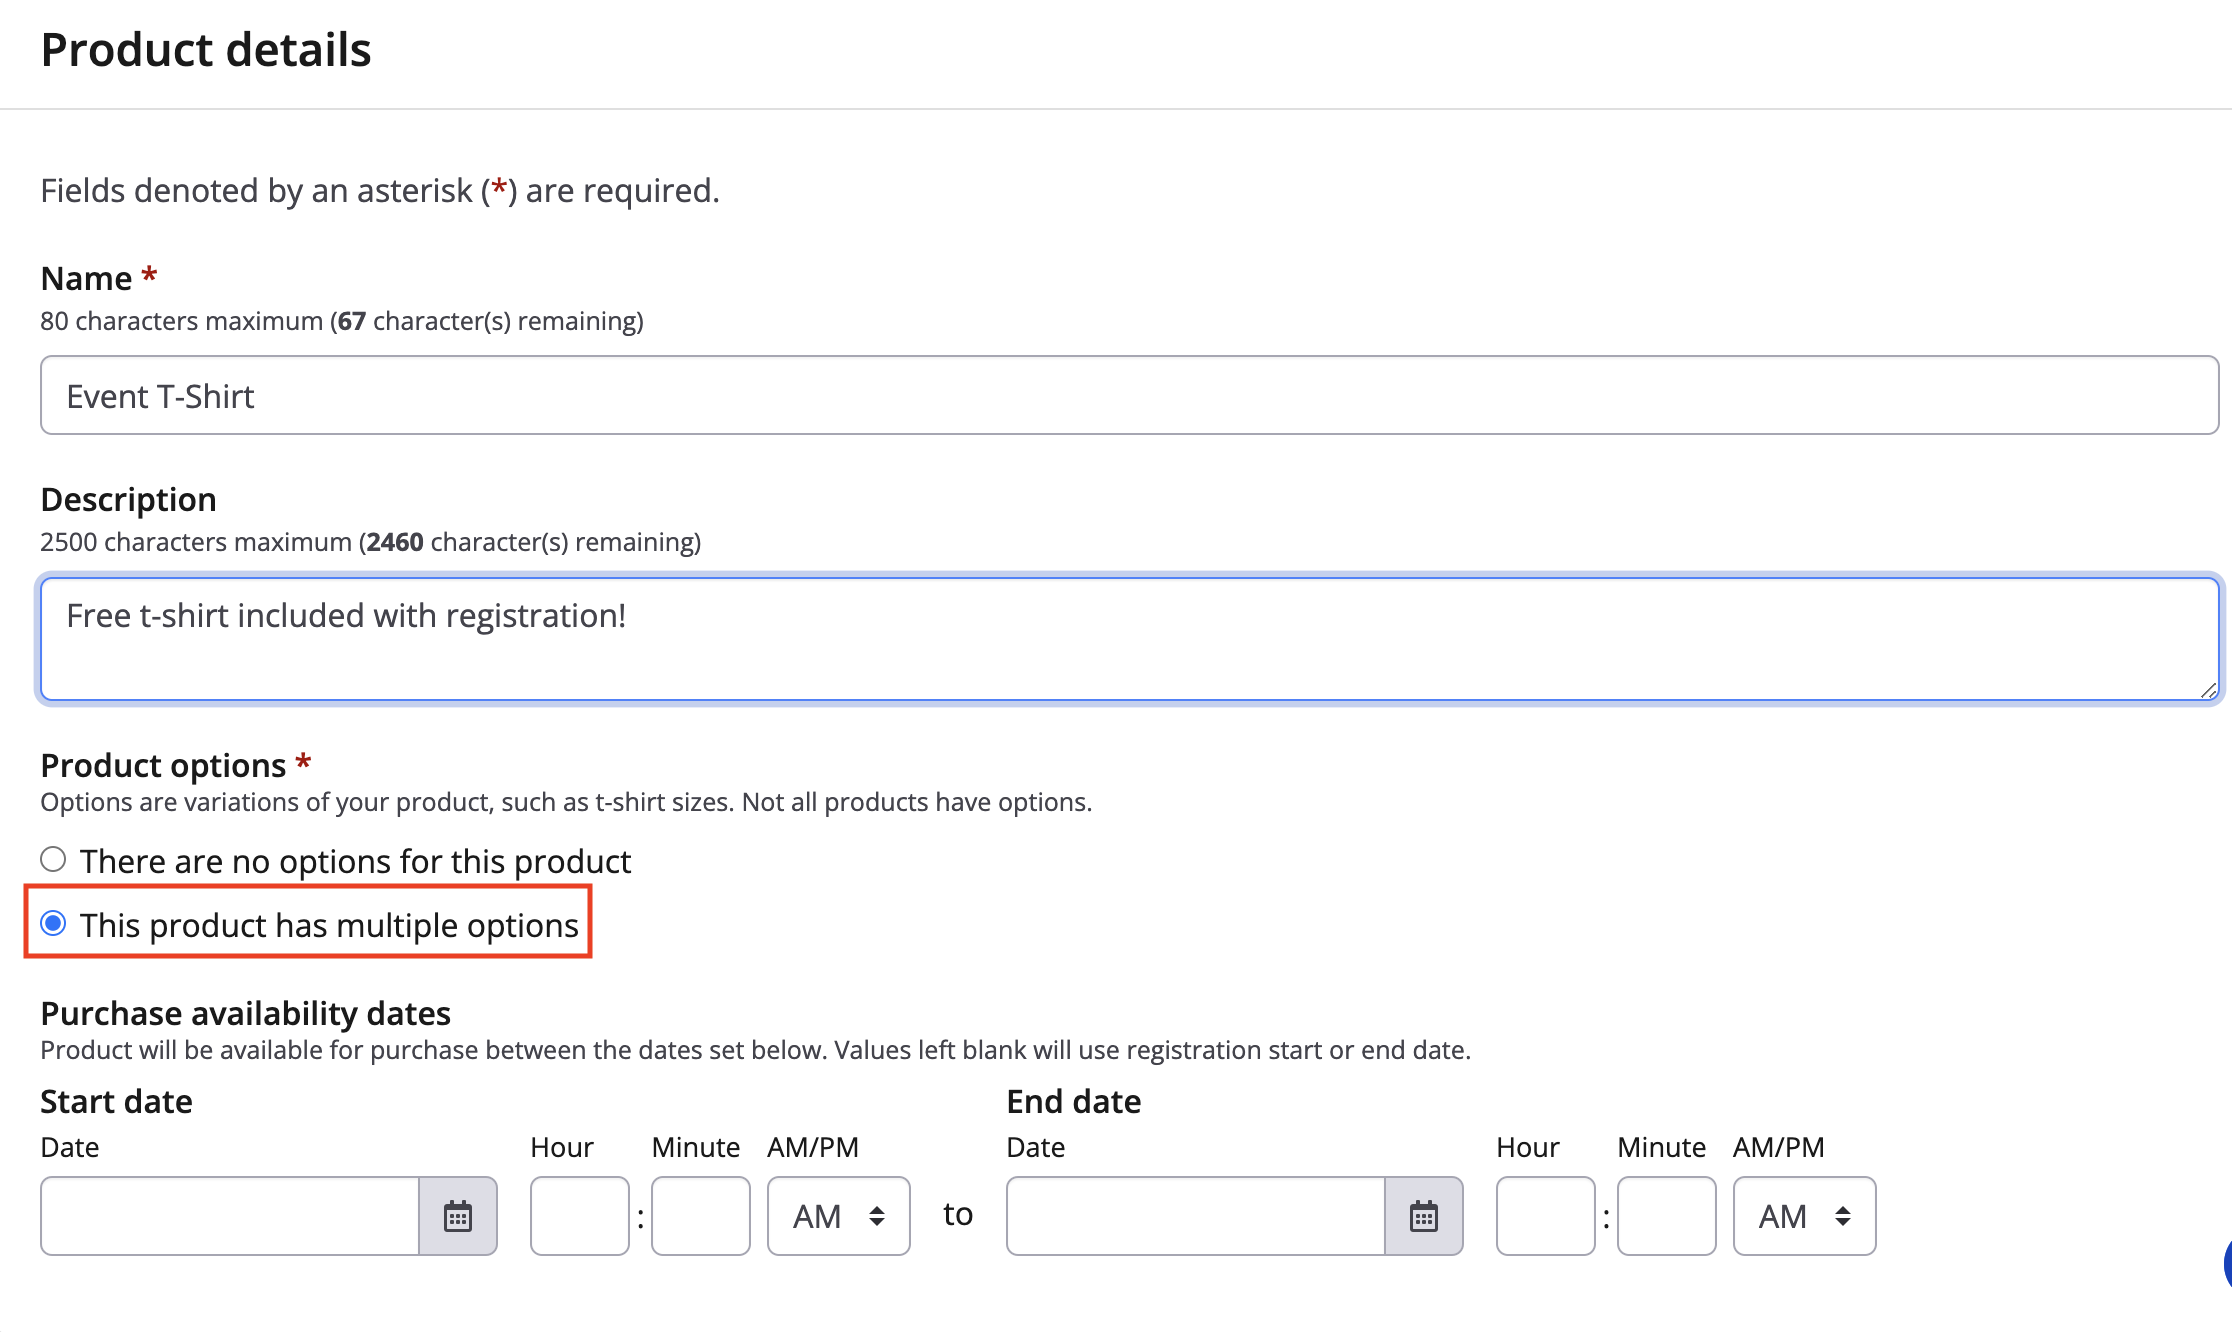2232x1332 pixels.
Task: Click the 'Start date' label
Action: click(x=117, y=1101)
